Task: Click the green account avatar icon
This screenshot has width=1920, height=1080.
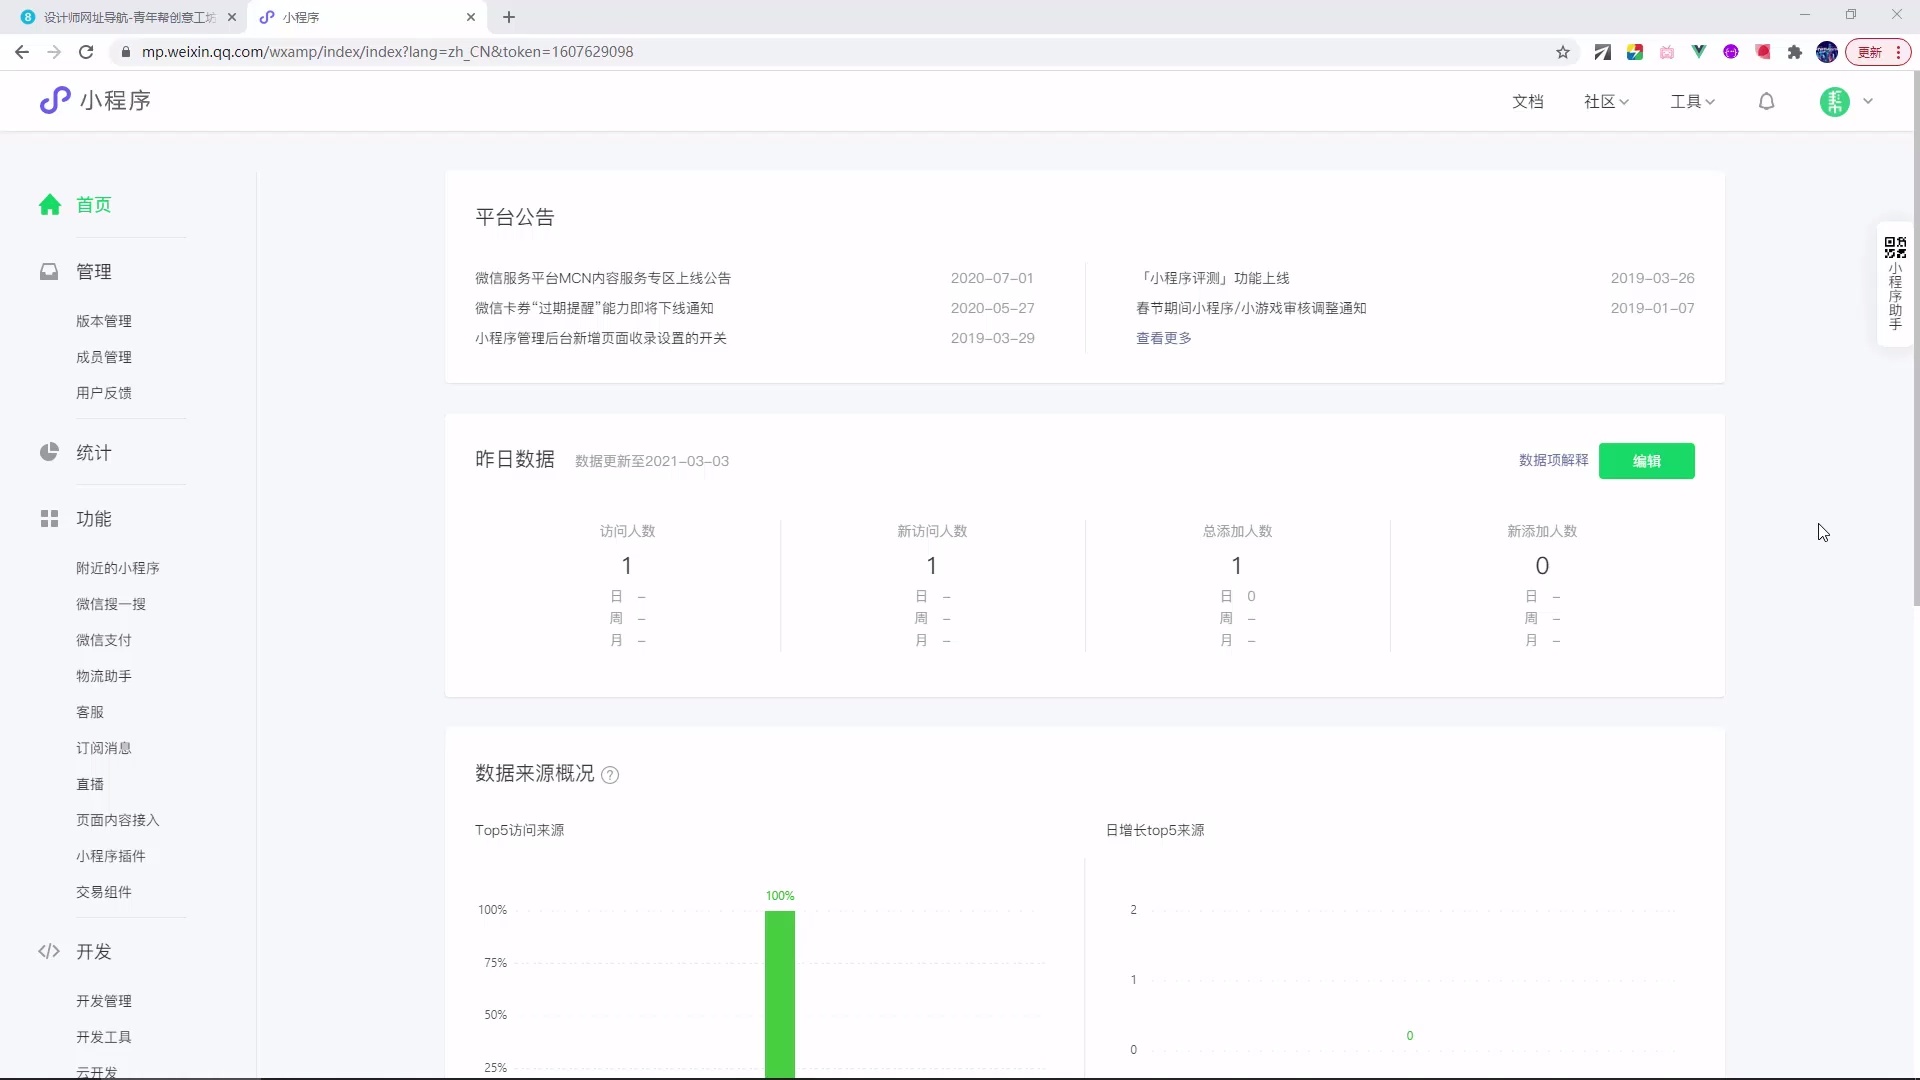Action: pos(1834,101)
